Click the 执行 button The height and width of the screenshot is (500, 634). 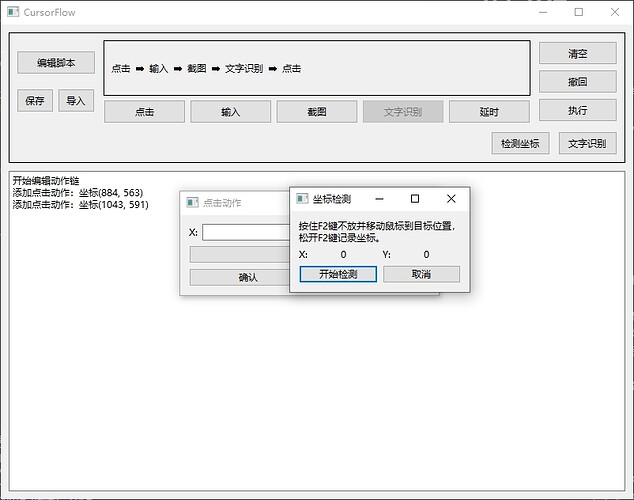577,110
